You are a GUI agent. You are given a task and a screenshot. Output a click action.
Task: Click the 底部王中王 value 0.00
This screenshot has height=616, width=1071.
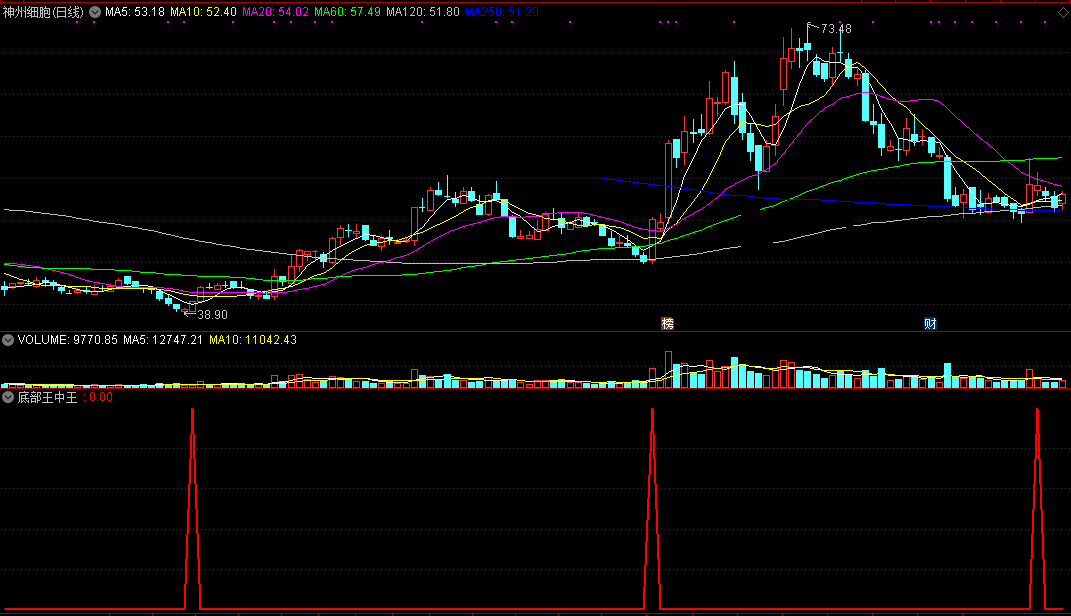pyautogui.click(x=100, y=397)
